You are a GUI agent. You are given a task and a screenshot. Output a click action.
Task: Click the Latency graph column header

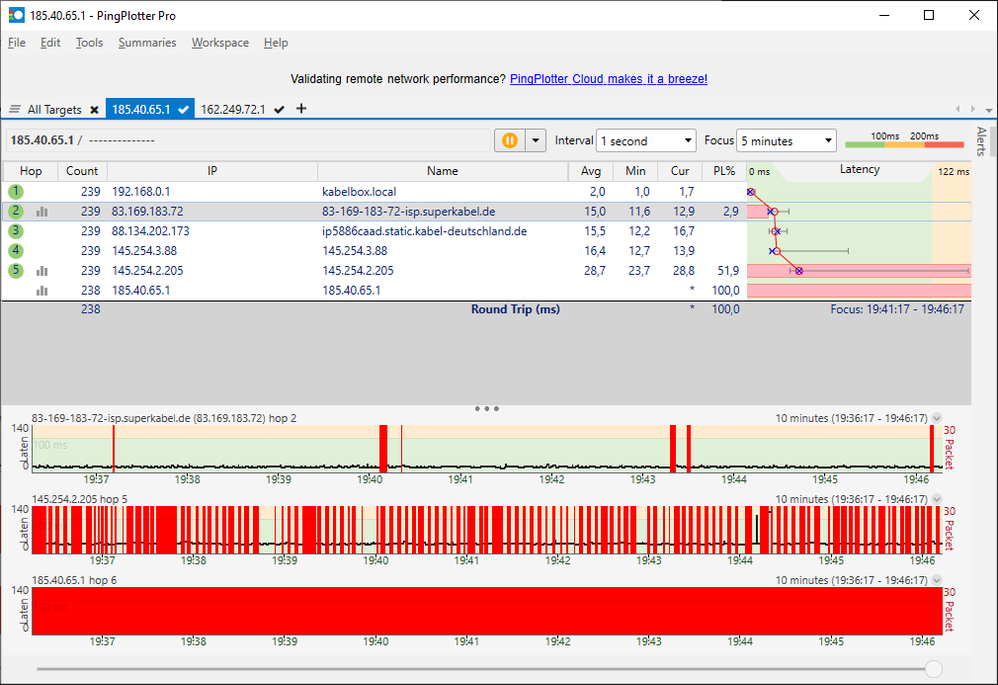click(x=859, y=169)
